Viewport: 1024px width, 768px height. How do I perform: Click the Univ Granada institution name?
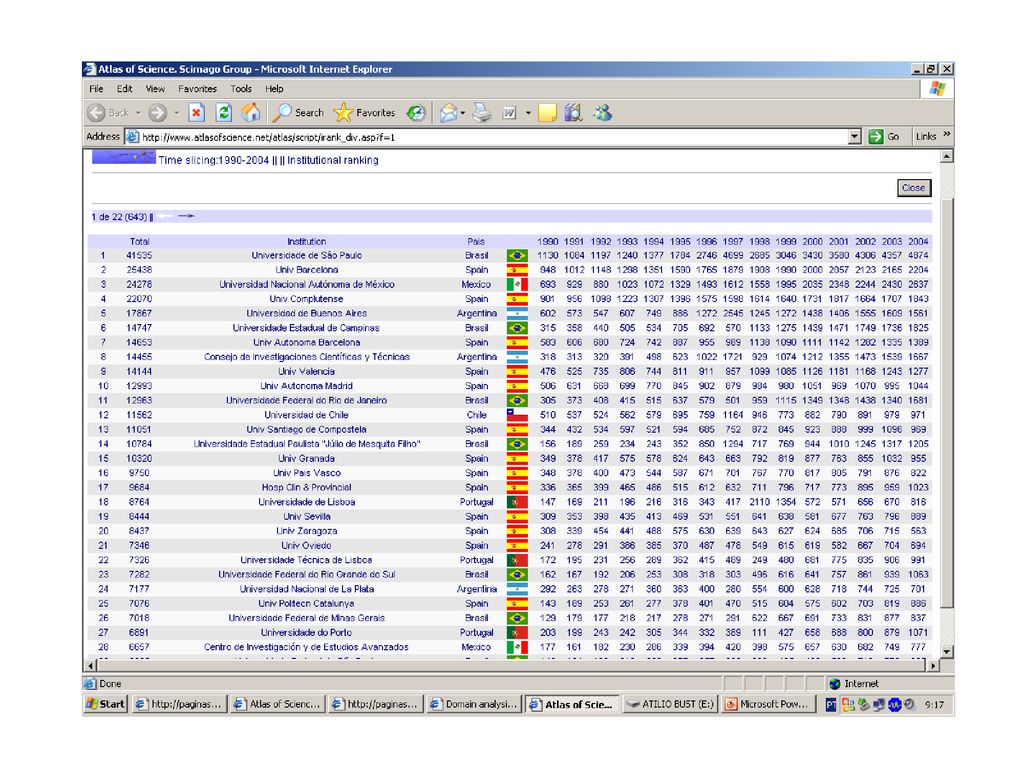click(x=306, y=458)
